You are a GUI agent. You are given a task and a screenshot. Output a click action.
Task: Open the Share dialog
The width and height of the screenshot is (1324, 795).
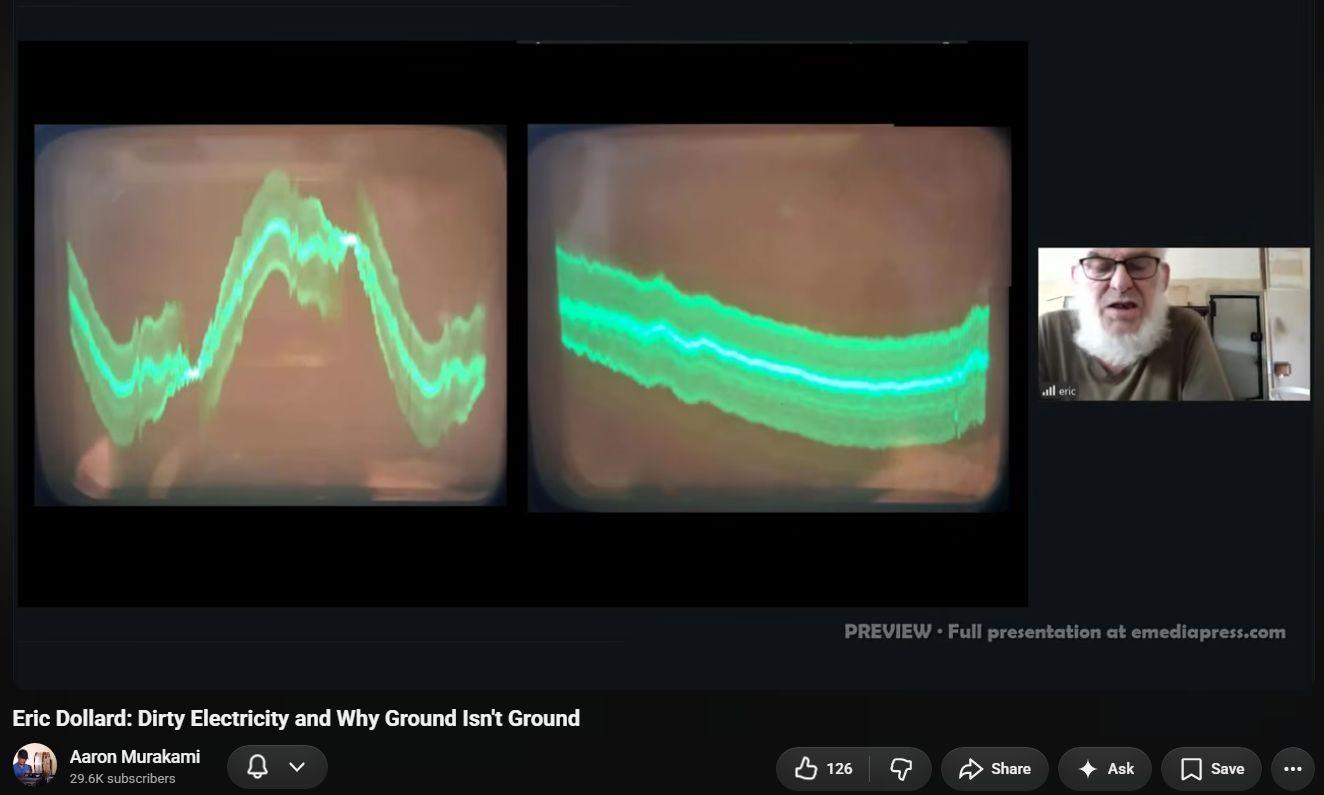pos(994,768)
